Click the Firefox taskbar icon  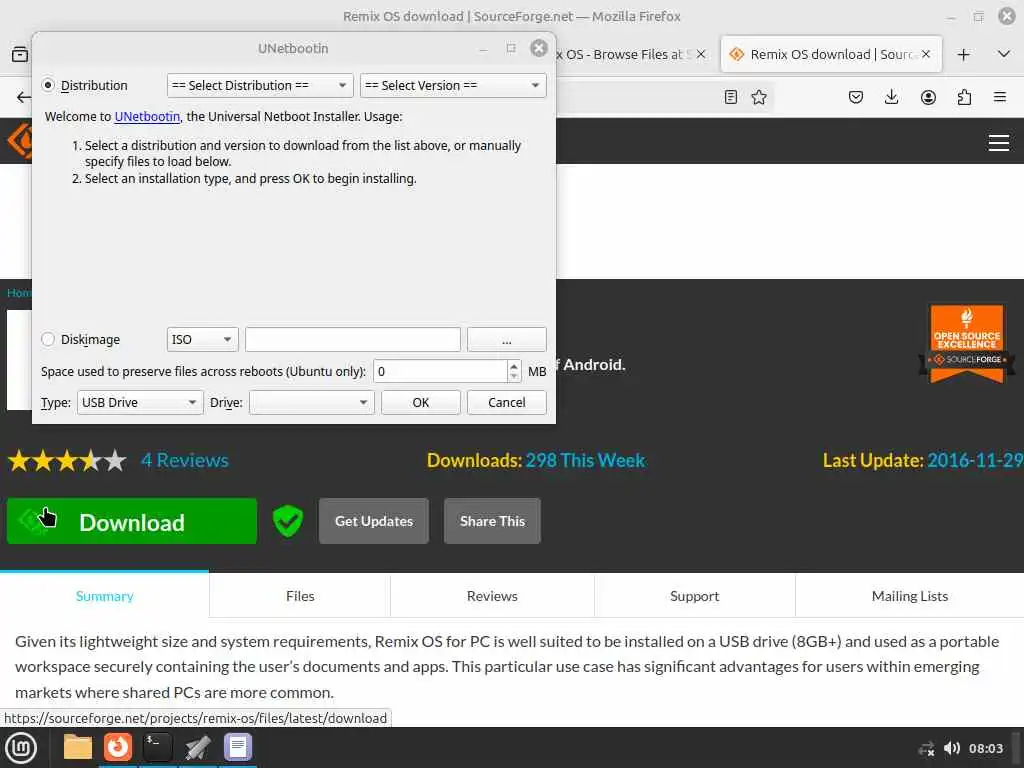click(x=118, y=747)
